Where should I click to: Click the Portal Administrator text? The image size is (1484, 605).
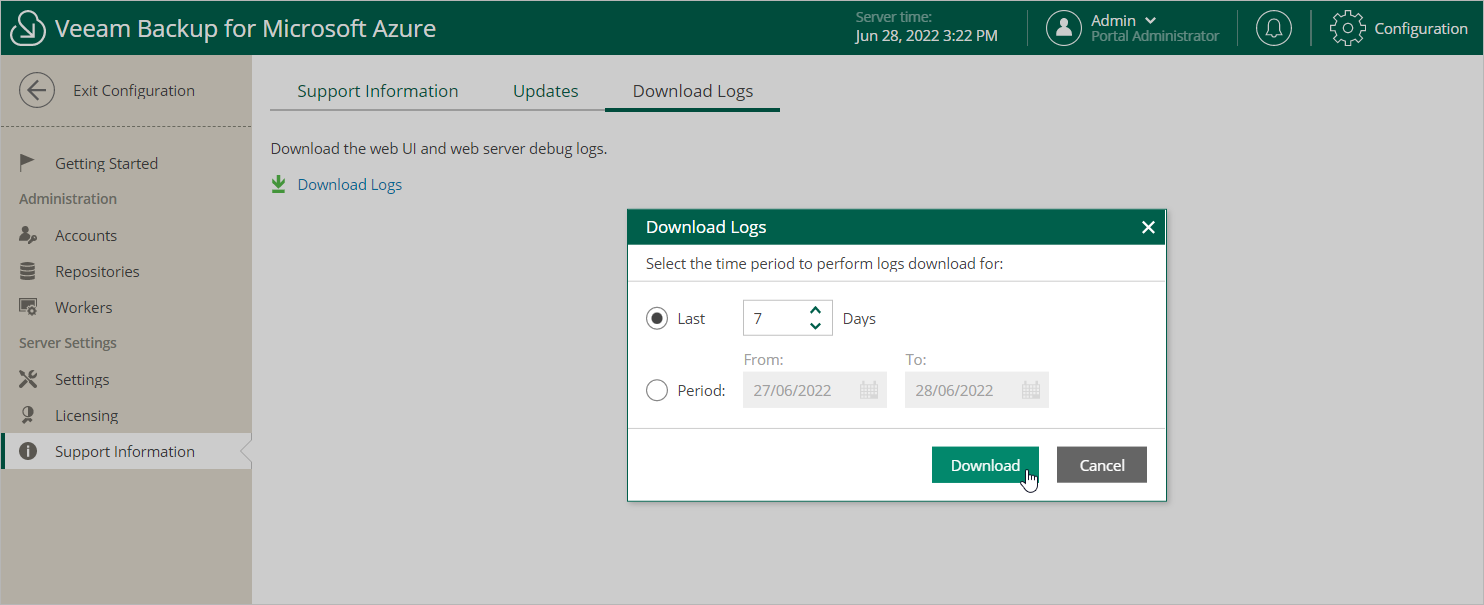[1155, 36]
